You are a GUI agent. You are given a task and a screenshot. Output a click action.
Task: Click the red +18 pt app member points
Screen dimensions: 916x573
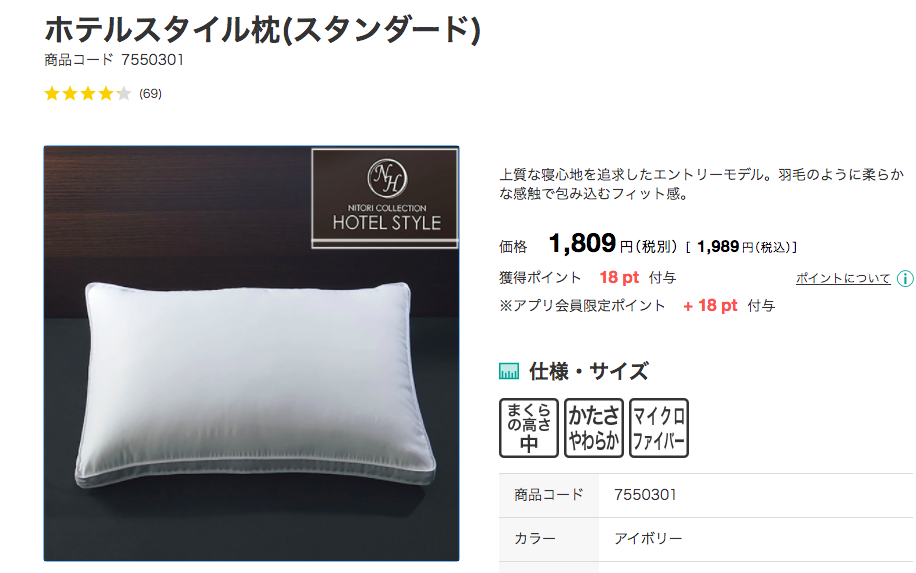[710, 305]
